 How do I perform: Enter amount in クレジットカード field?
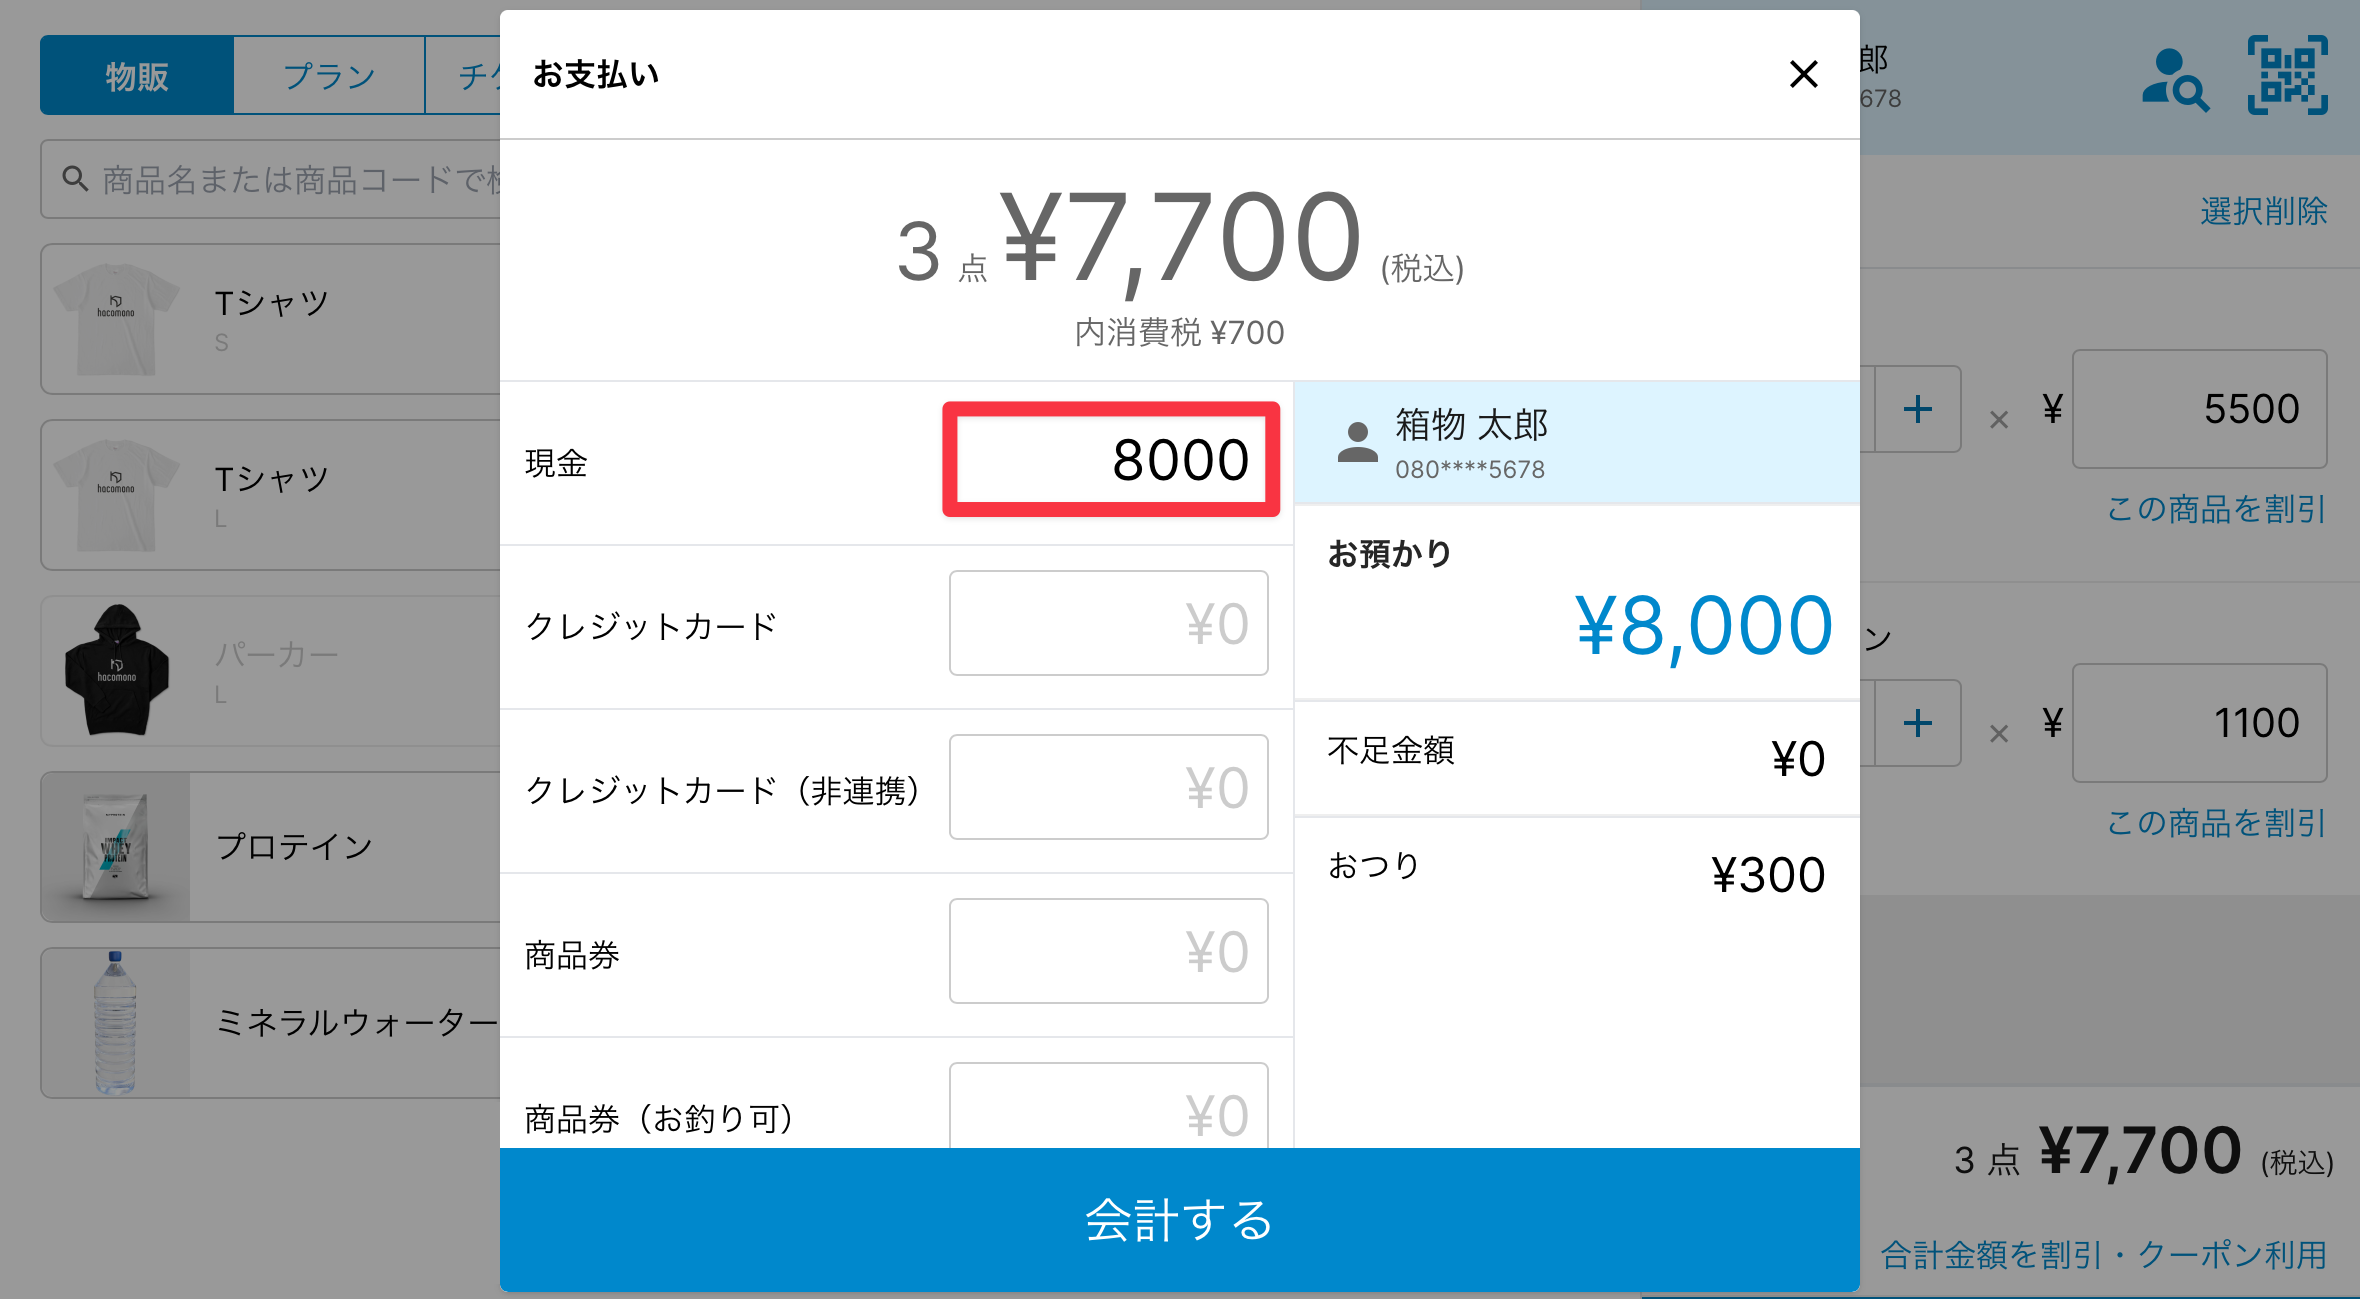point(1108,623)
